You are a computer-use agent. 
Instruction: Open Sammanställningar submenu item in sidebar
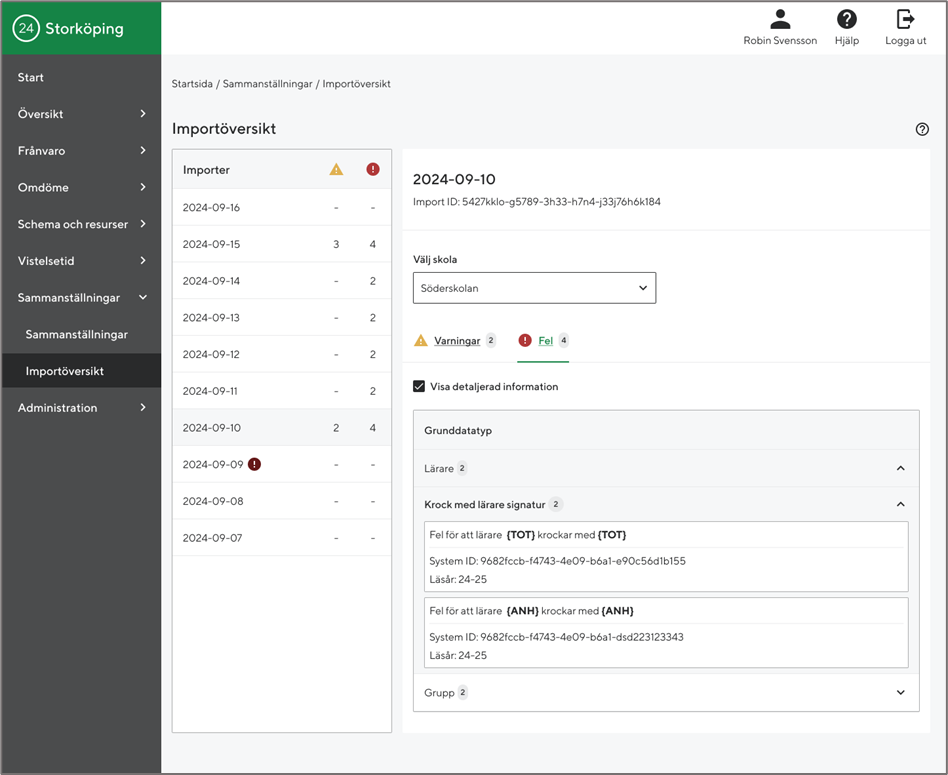tap(76, 334)
